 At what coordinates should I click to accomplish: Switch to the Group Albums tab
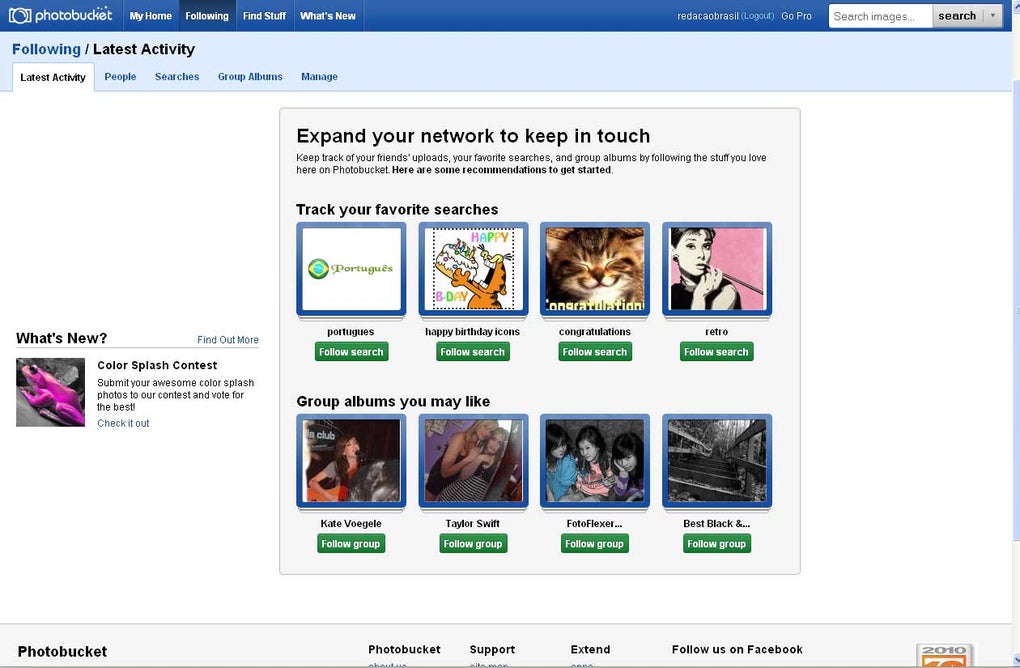(250, 77)
